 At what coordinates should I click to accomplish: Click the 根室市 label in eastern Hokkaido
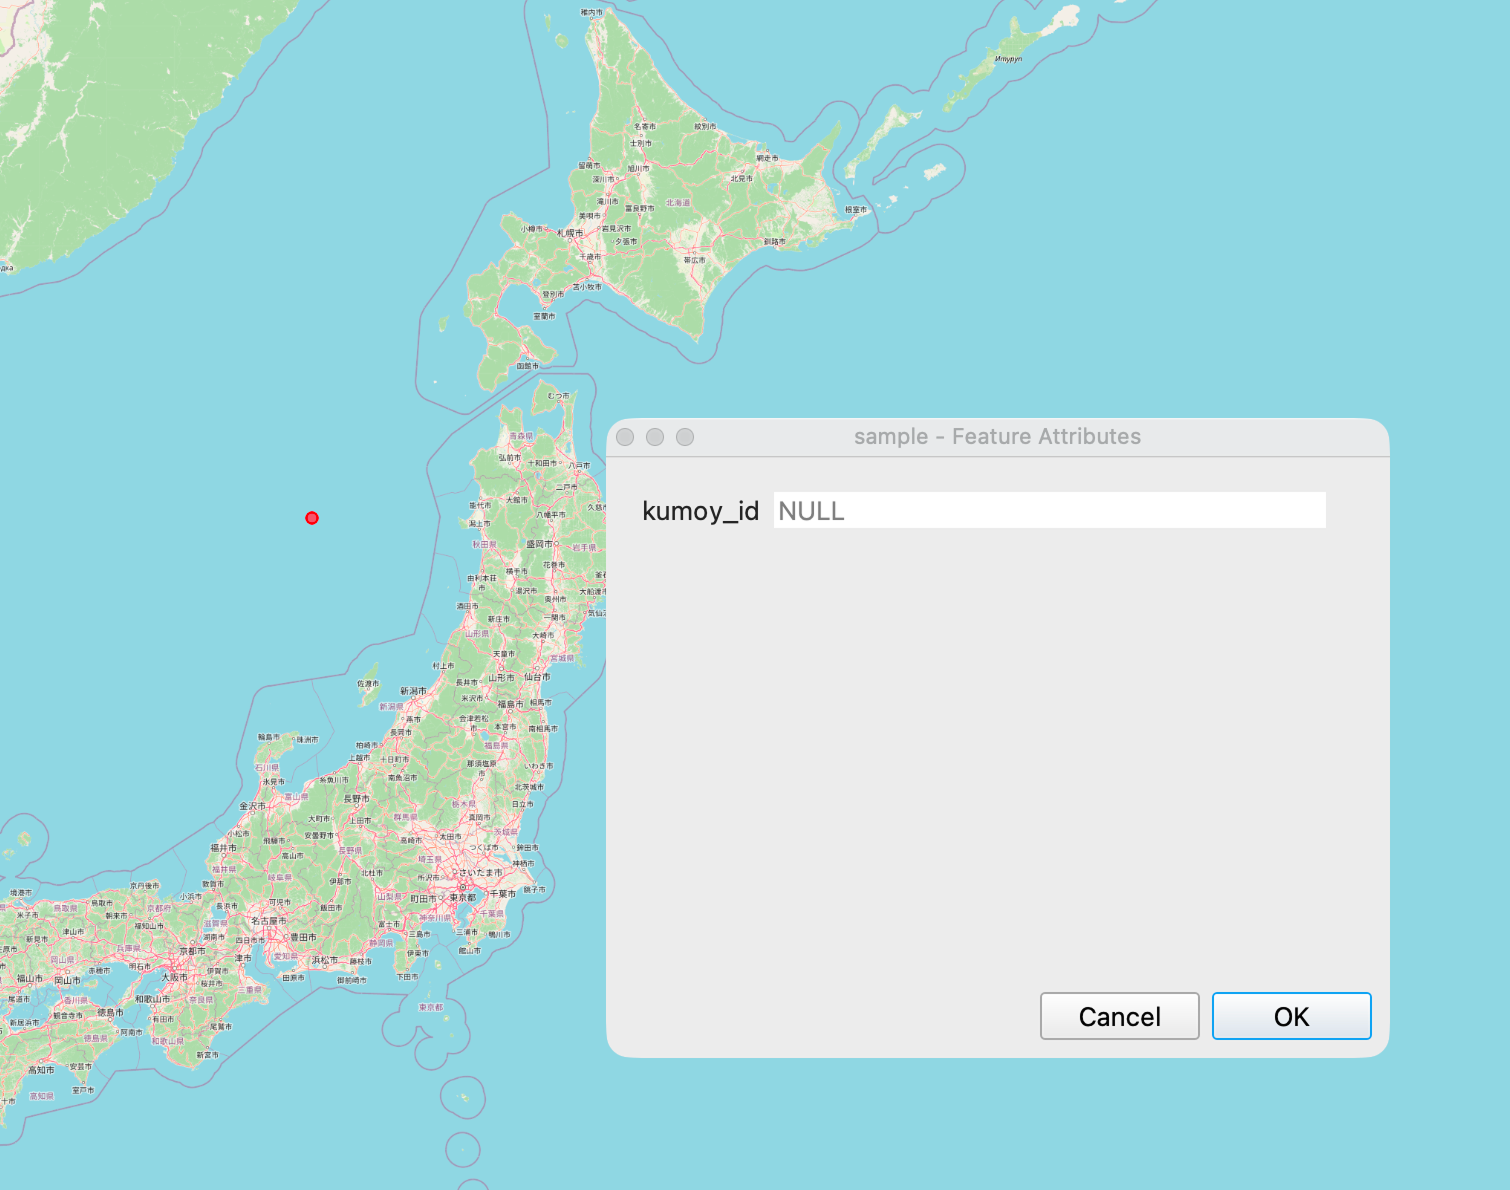point(856,210)
